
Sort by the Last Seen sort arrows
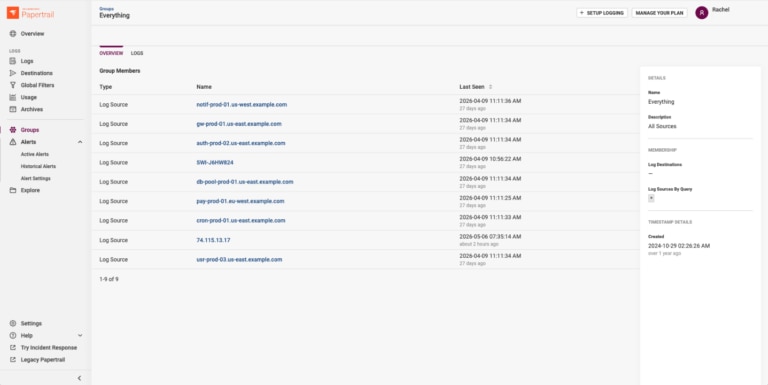[x=490, y=87]
